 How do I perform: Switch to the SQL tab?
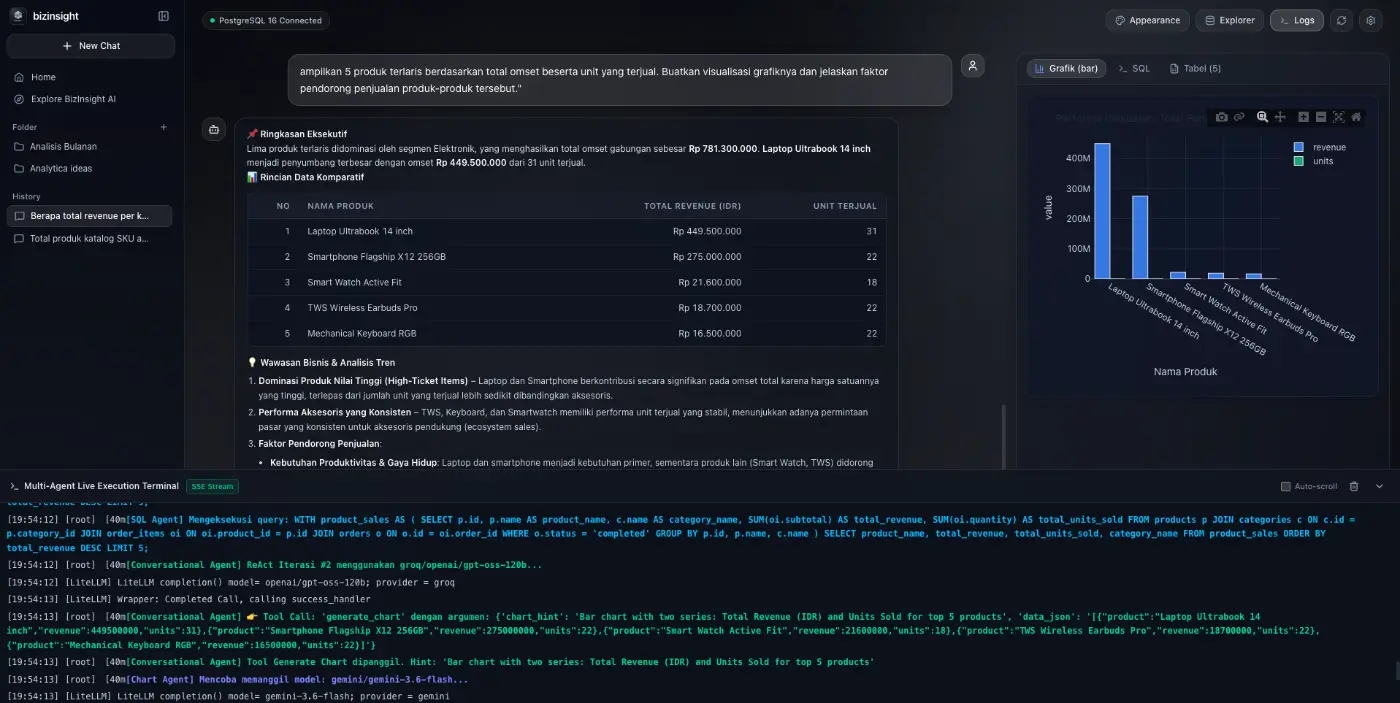coord(1134,68)
